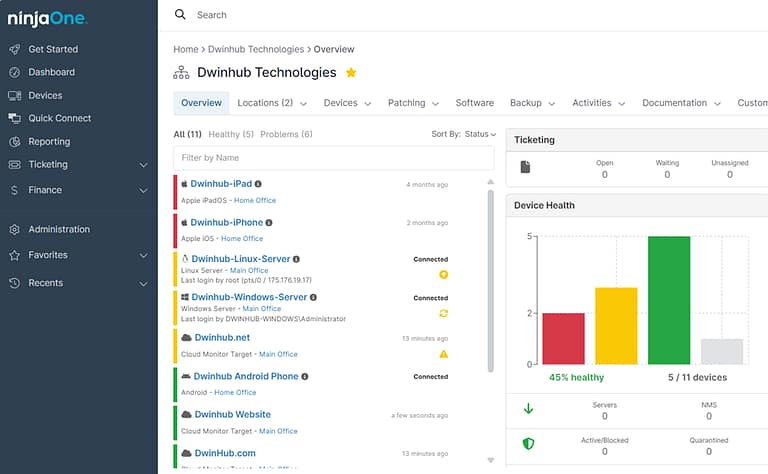Click the yellow status icon on Dwinhub-Linux-Server

(x=444, y=274)
